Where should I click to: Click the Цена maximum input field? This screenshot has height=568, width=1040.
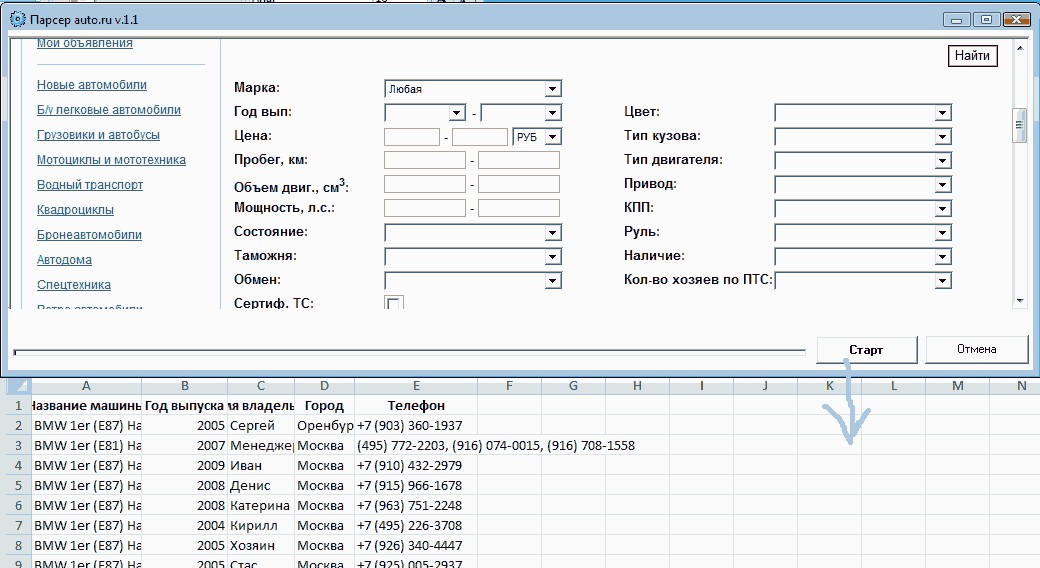pos(480,137)
